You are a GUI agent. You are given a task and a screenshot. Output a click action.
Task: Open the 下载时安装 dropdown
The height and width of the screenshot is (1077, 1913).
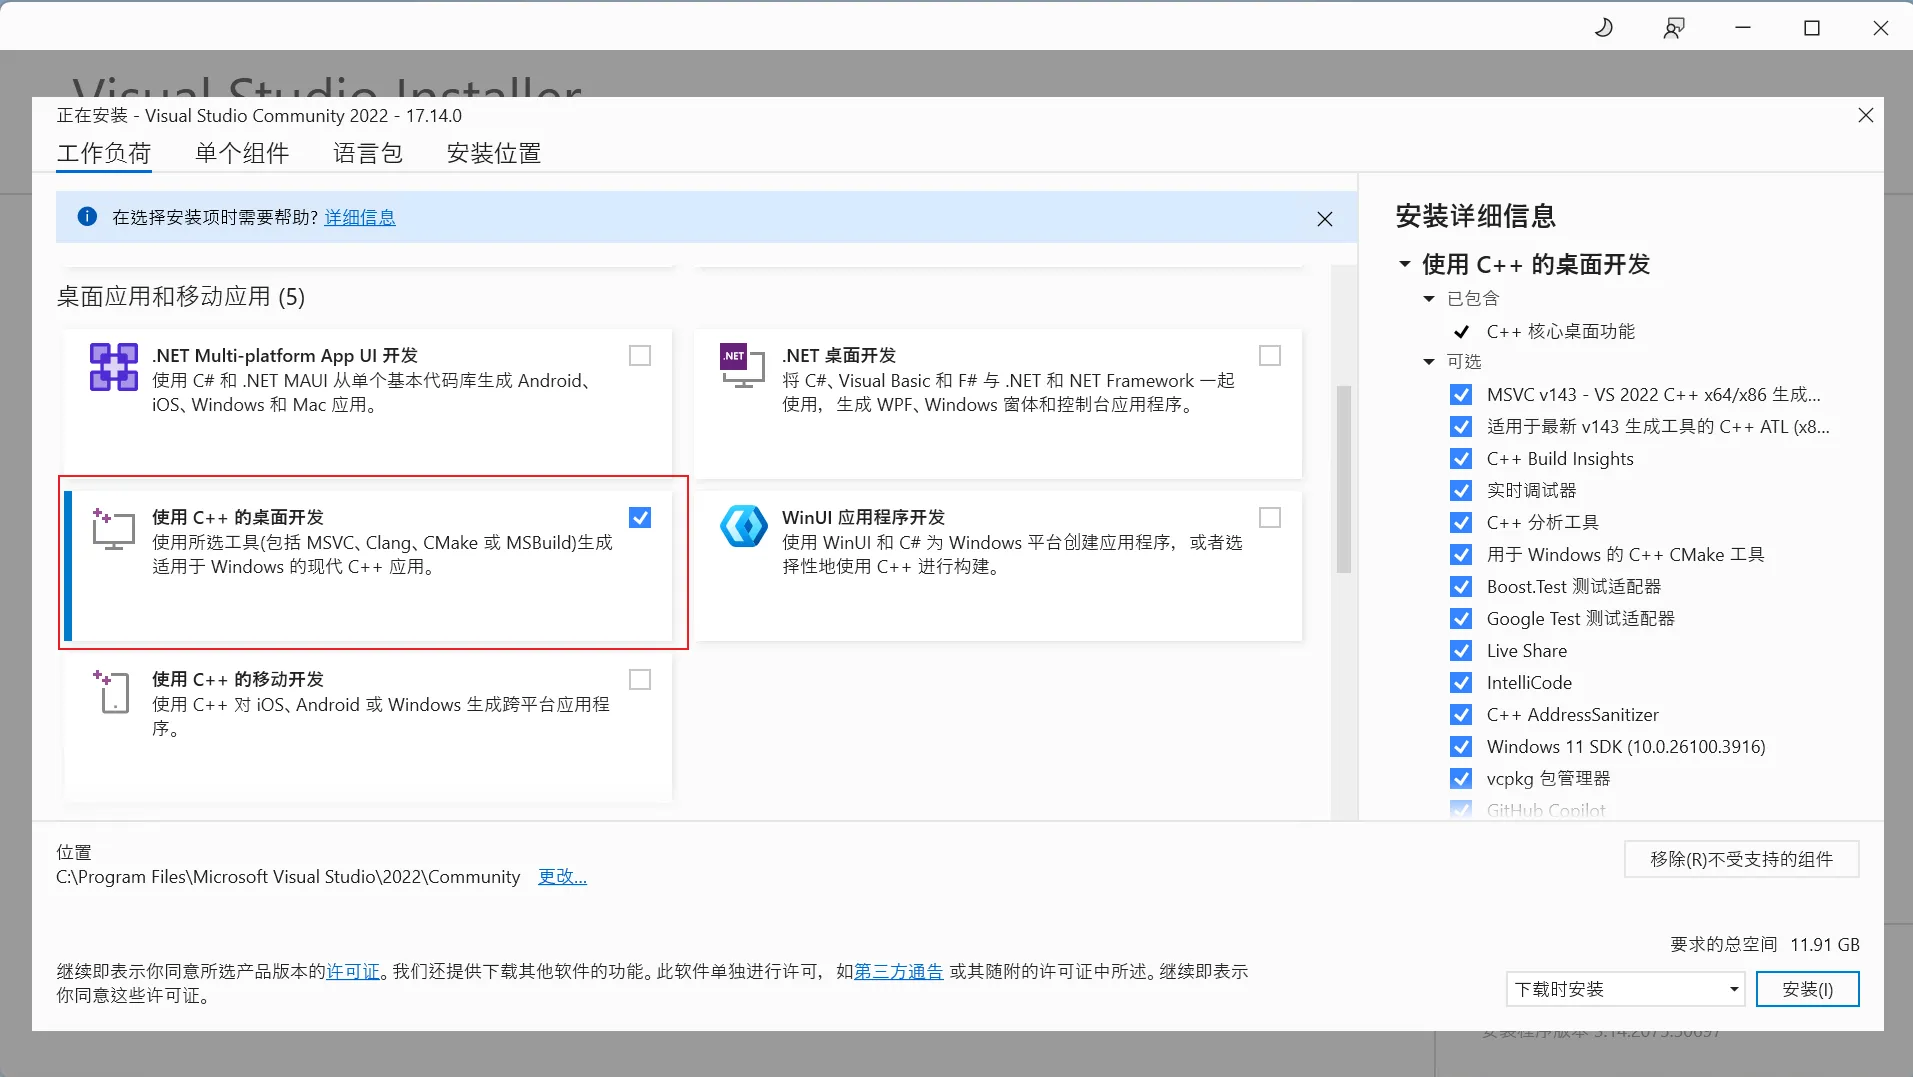point(1625,989)
